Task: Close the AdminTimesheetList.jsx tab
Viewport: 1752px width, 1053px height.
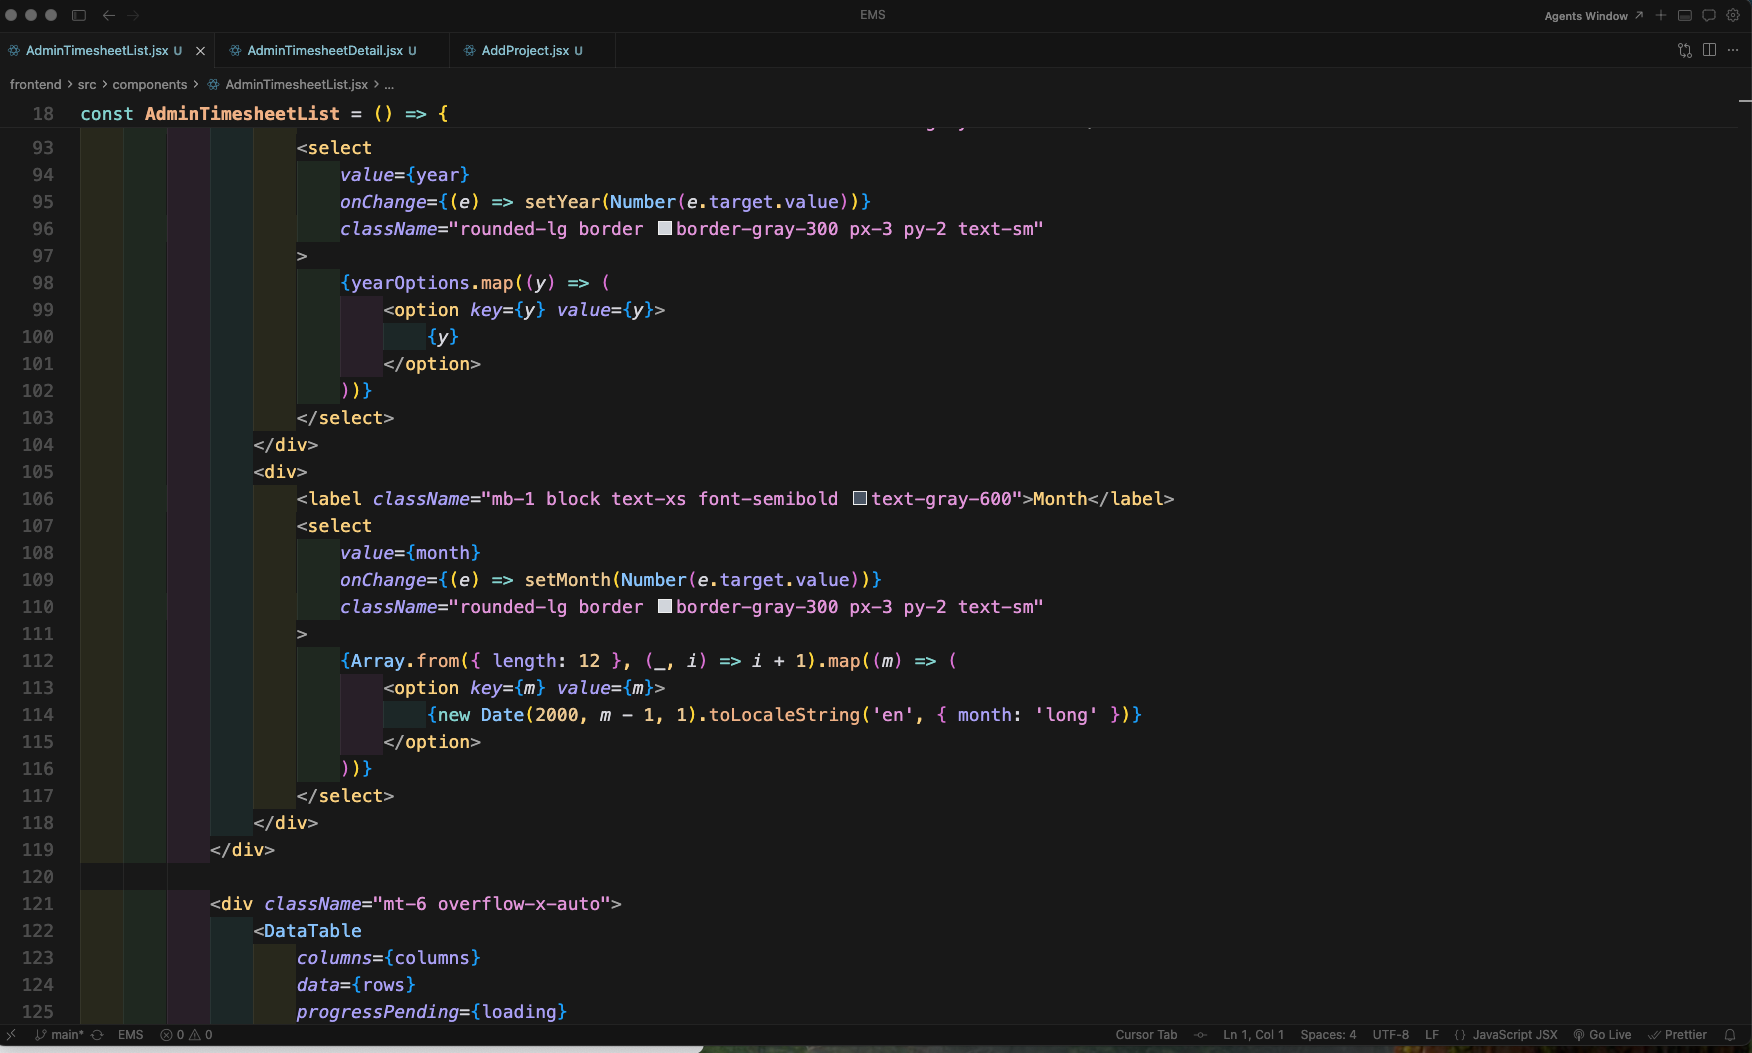Action: coord(200,51)
